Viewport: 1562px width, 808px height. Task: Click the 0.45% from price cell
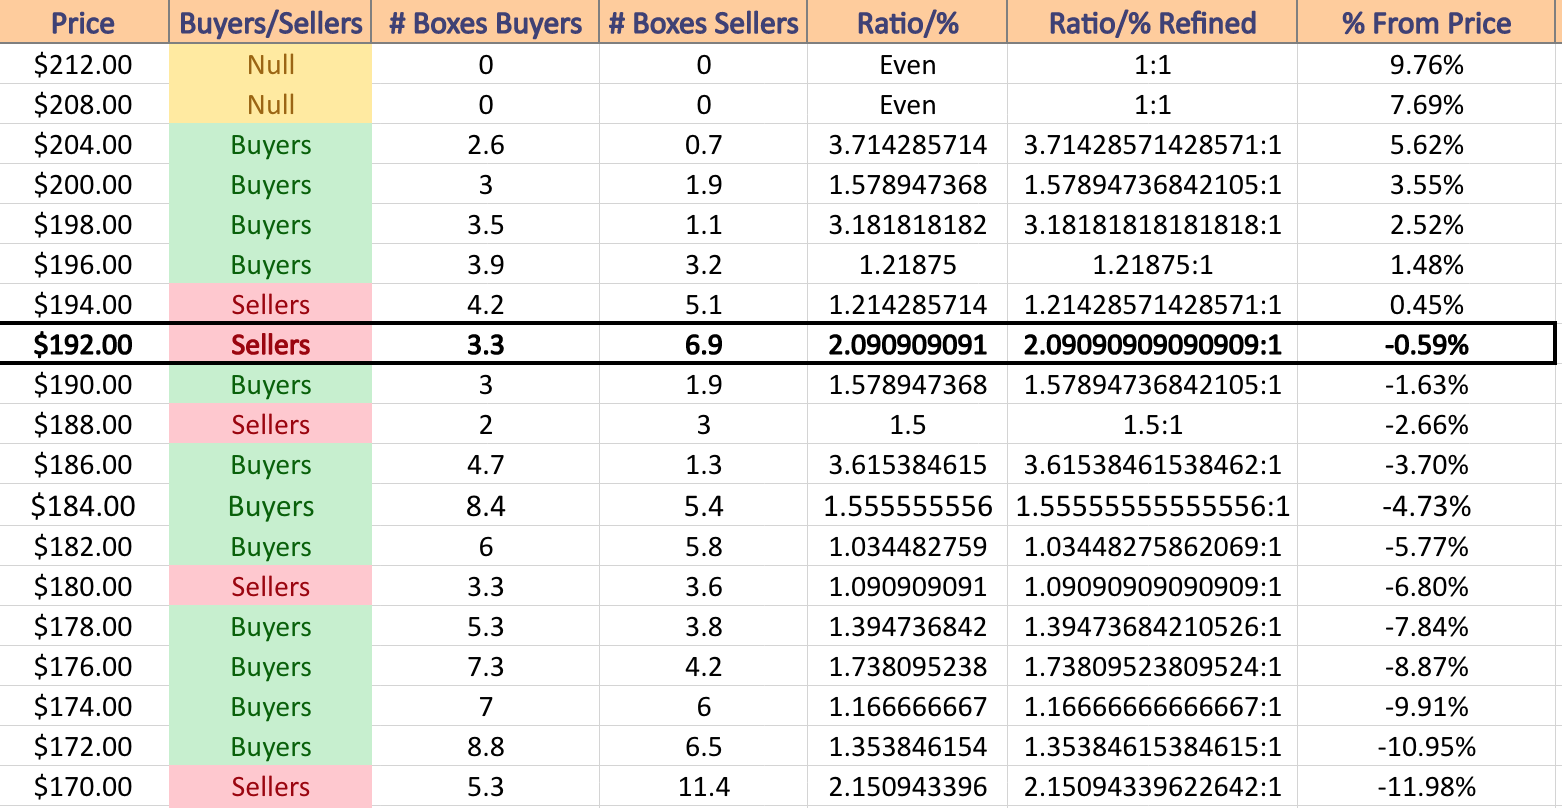[x=1427, y=305]
